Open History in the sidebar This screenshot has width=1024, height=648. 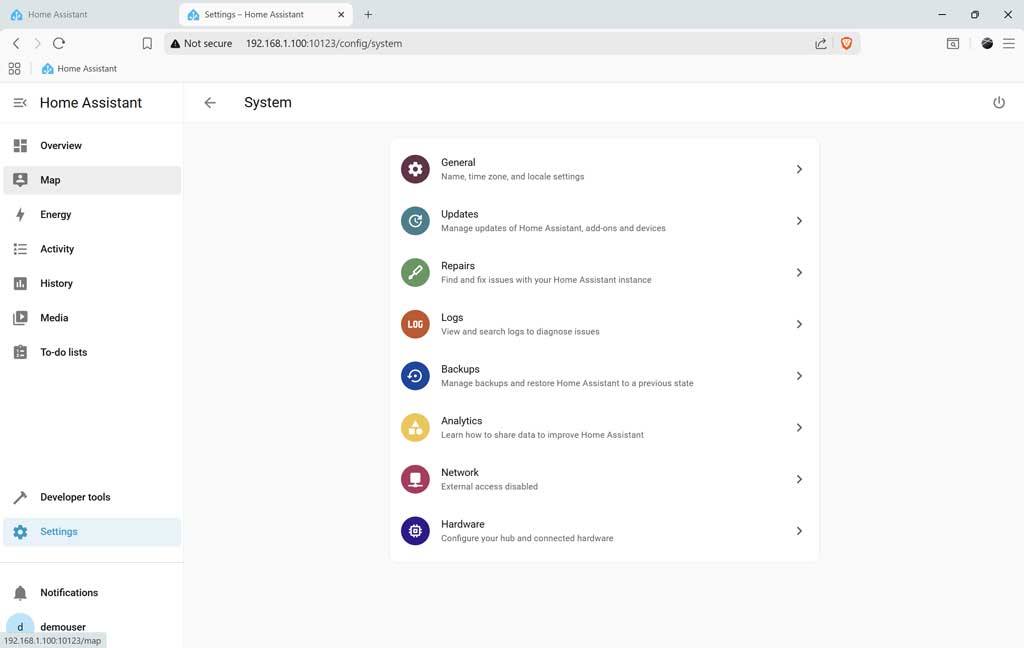pyautogui.click(x=92, y=284)
